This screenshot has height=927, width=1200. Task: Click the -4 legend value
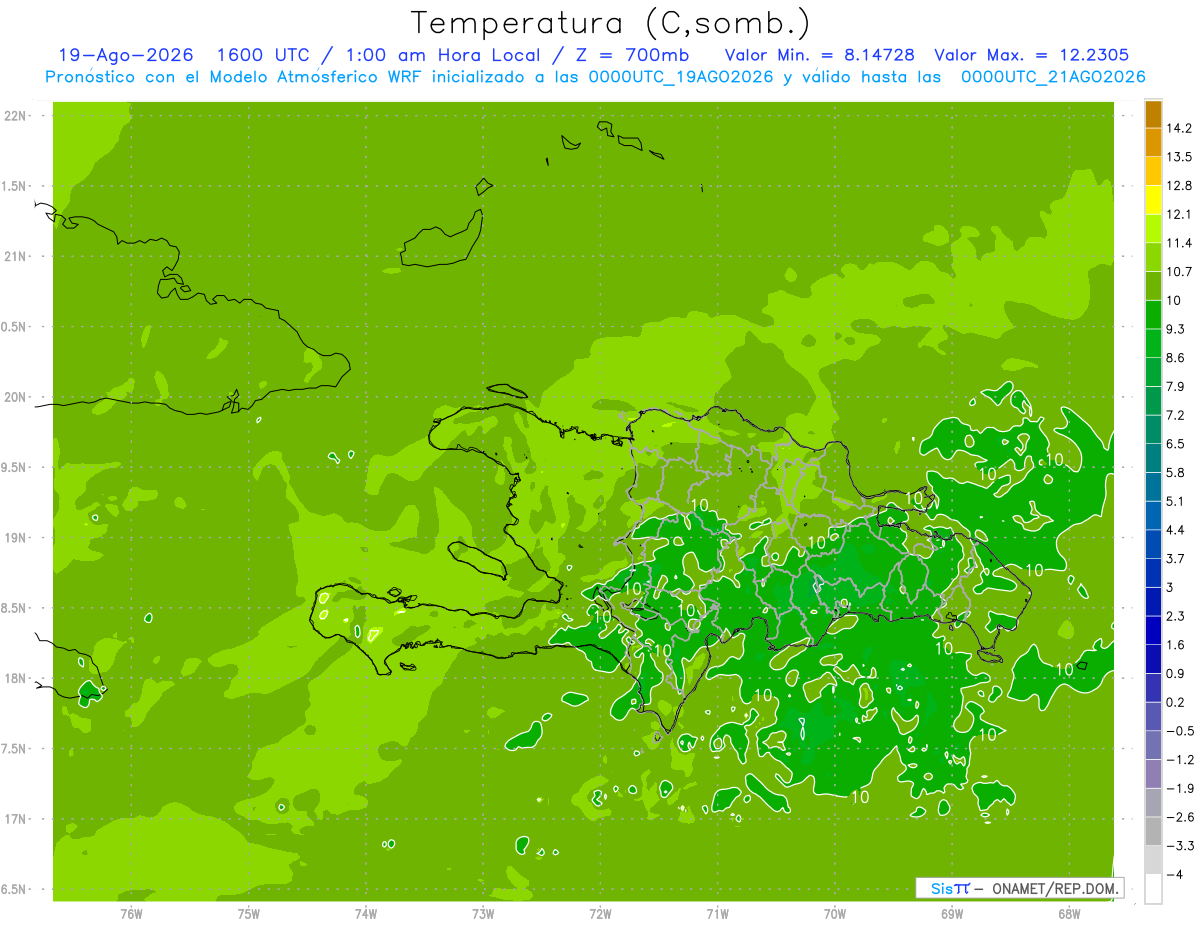1174,874
